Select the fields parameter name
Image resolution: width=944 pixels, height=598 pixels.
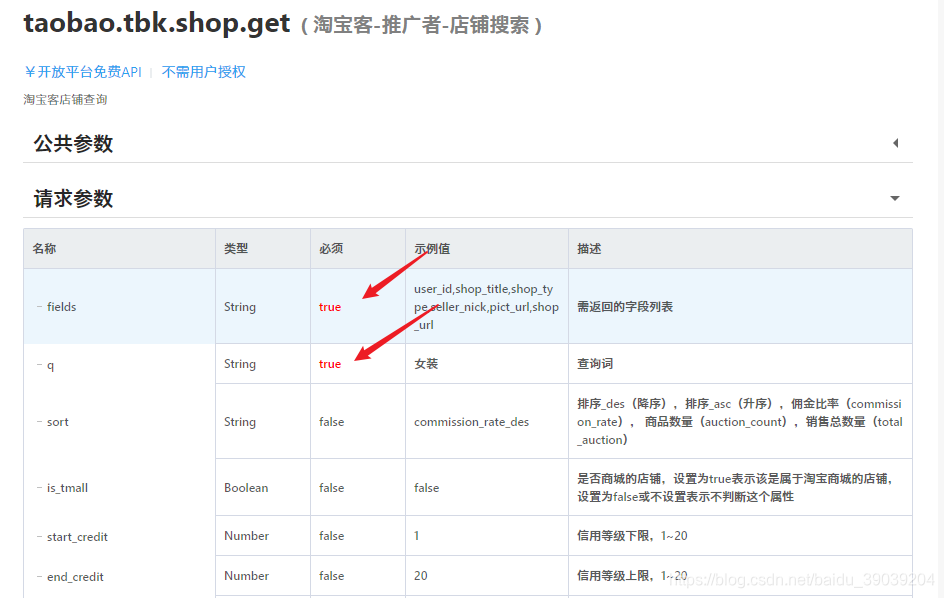pyautogui.click(x=61, y=307)
